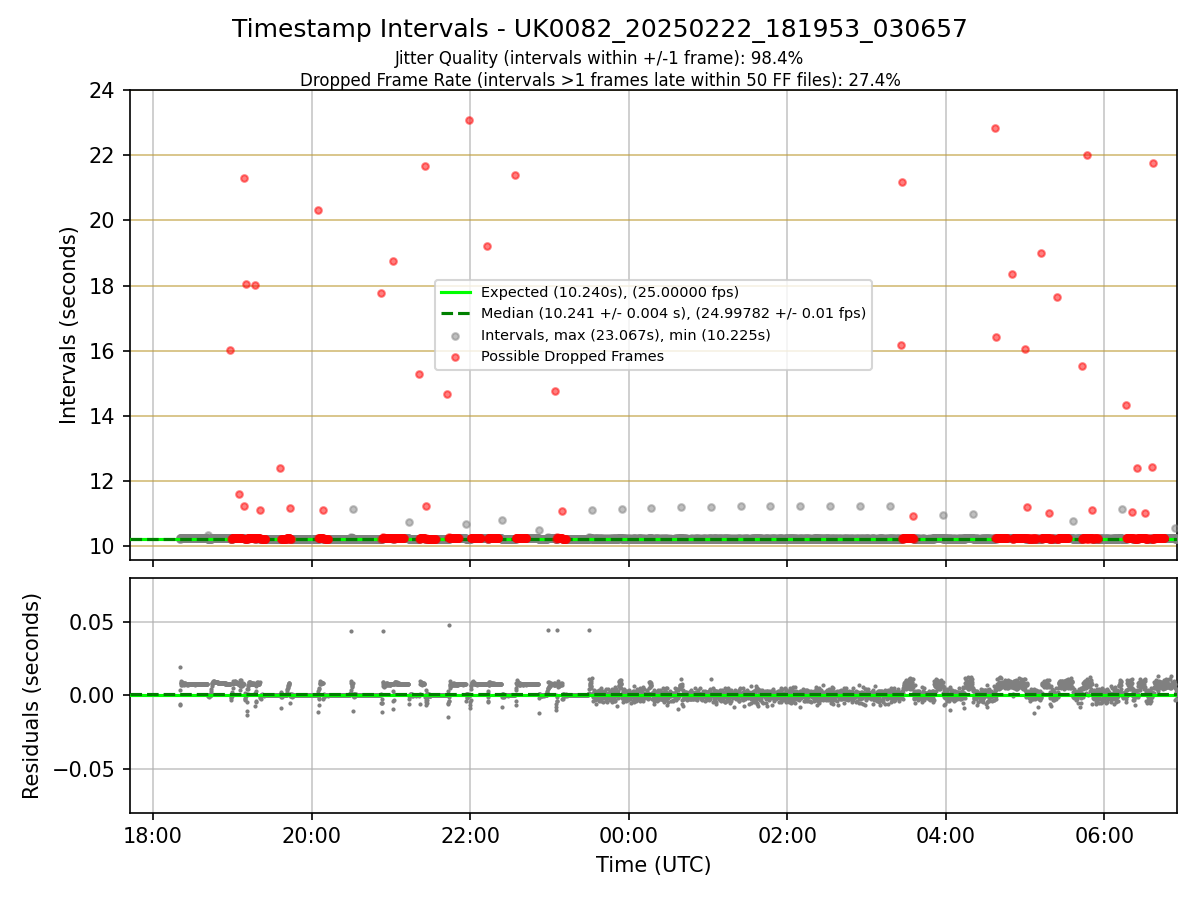Click the solid green line sample in legend
Viewport: 1200px width, 900px height.
pyautogui.click(x=456, y=292)
